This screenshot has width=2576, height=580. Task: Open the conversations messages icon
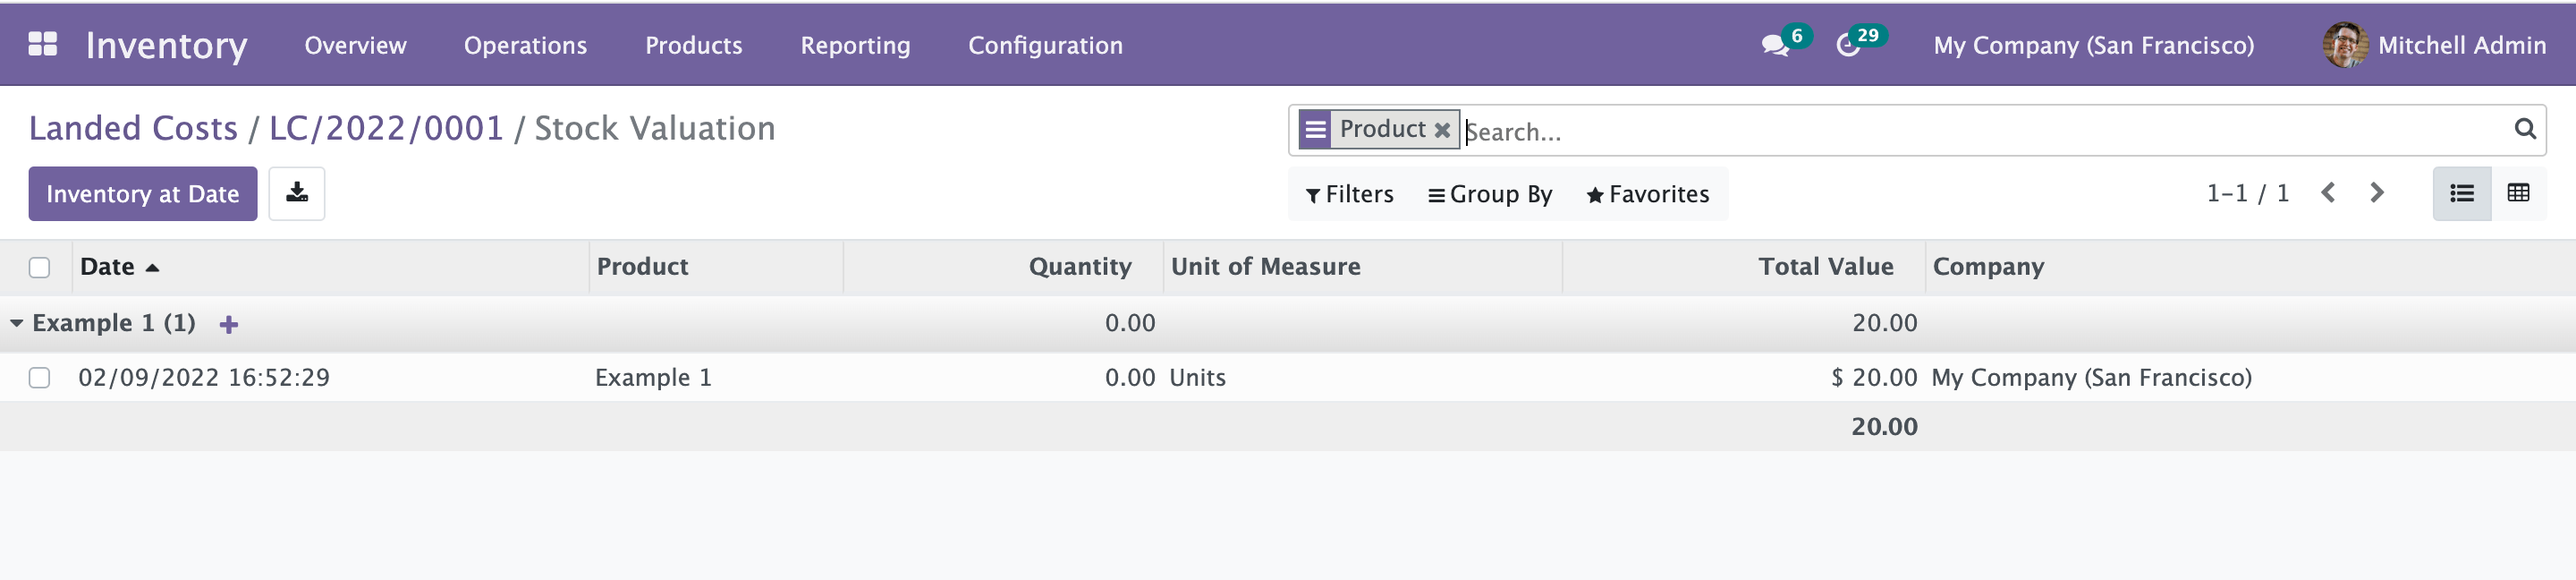tap(1775, 45)
